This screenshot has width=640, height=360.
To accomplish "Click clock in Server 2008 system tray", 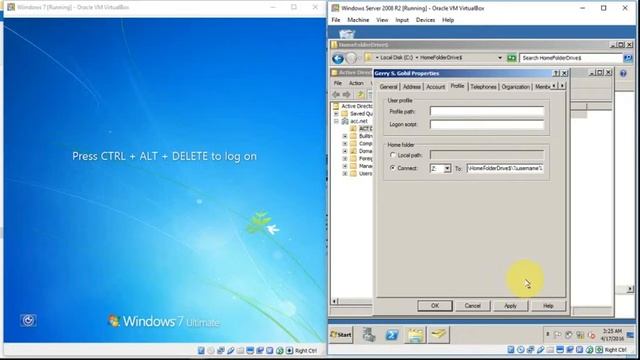I will tap(611, 335).
